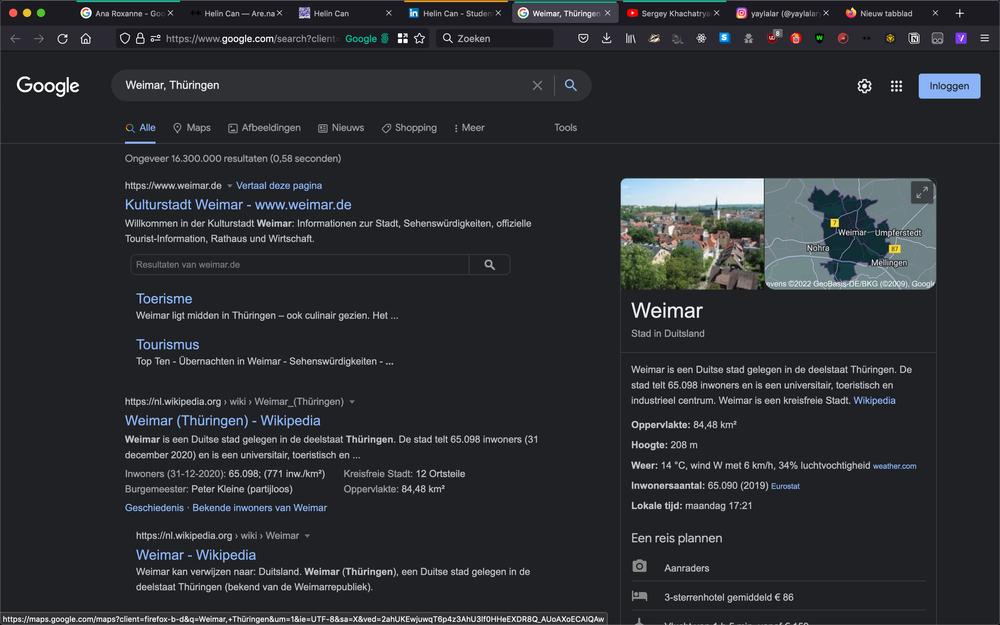The height and width of the screenshot is (625, 1000).
Task: Open dropdown arrow after nl.wikipedia.org › wiki › Weimar
Action: click(x=307, y=536)
